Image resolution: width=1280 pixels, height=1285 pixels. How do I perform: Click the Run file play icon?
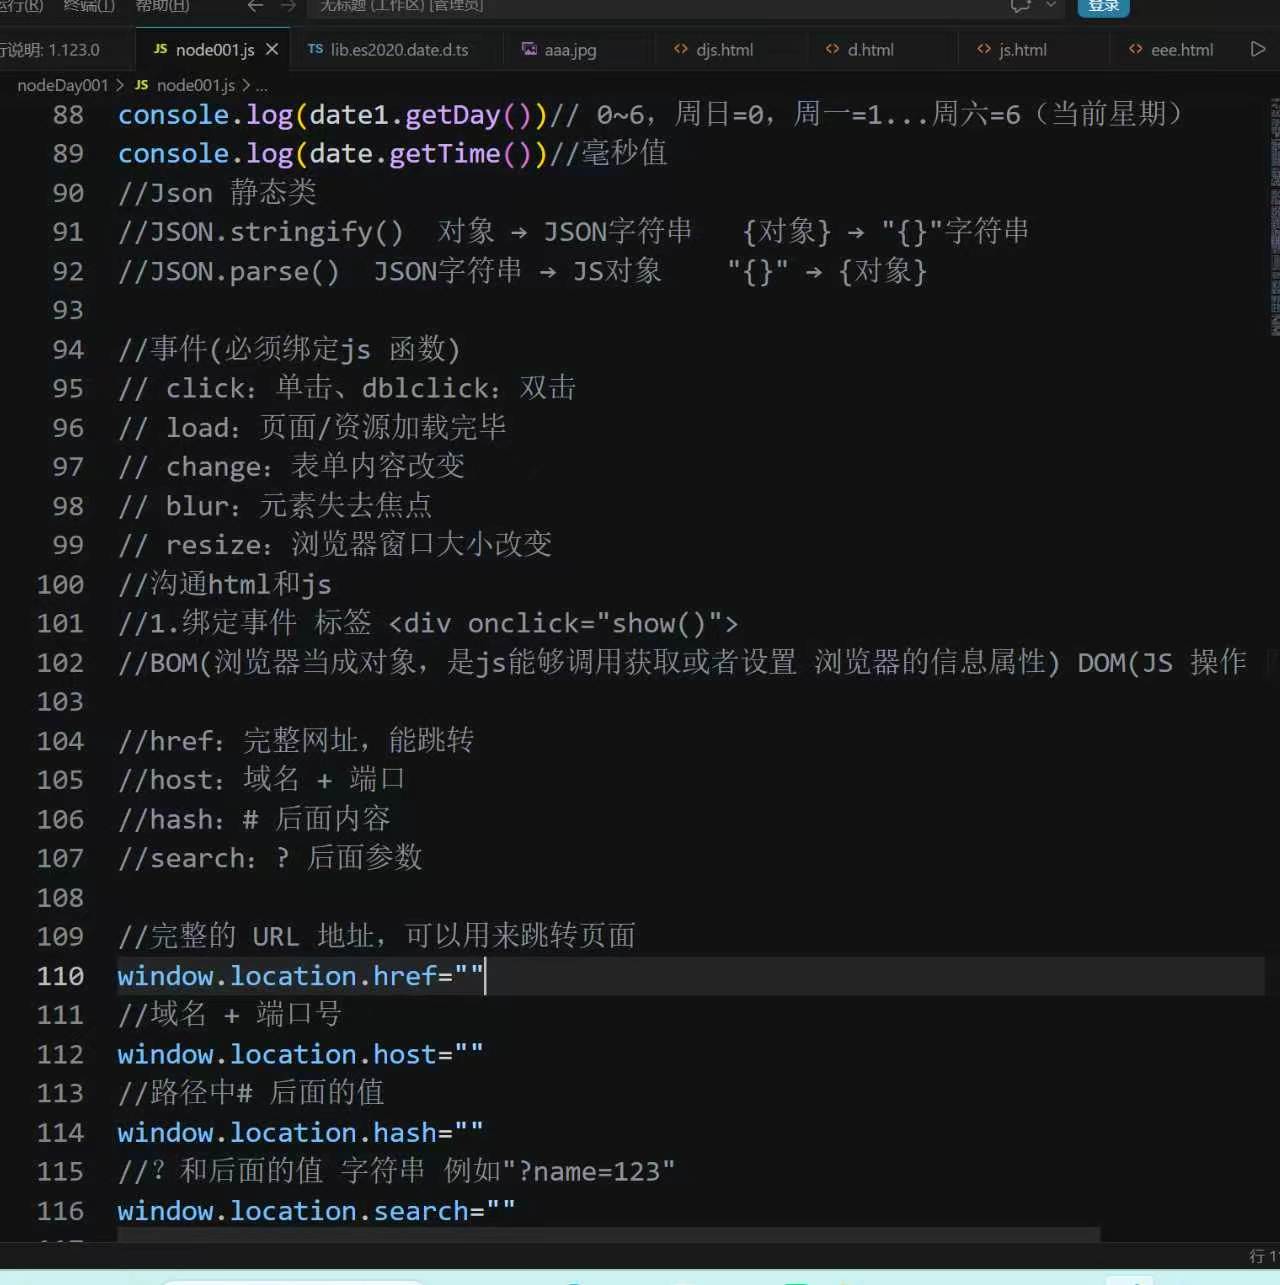[1258, 49]
